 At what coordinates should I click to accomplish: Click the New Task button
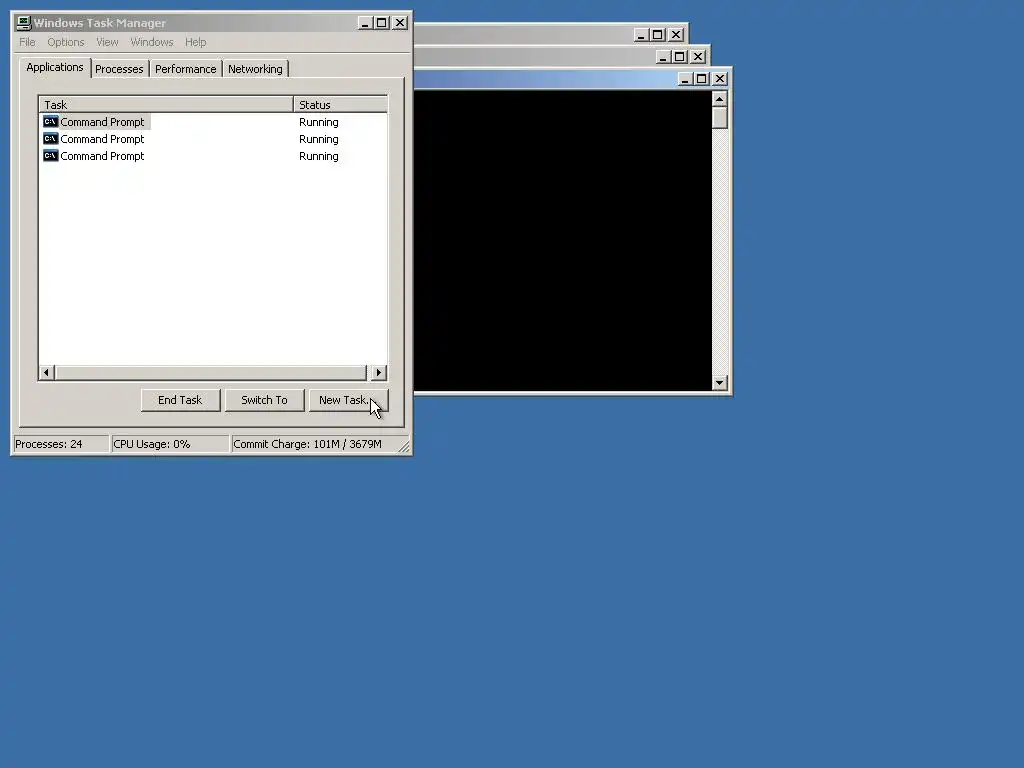click(348, 400)
